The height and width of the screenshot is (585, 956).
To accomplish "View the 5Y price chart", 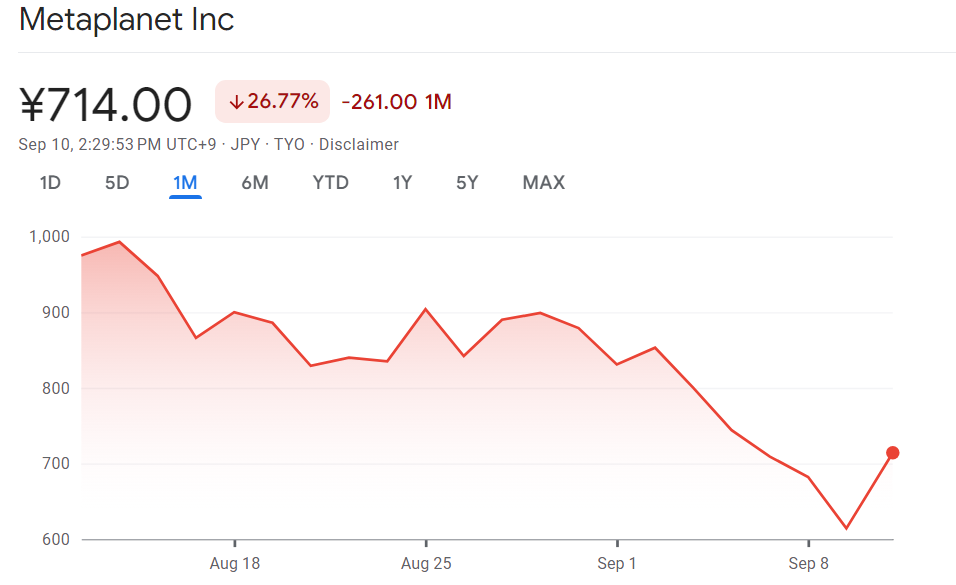I will click(x=466, y=183).
